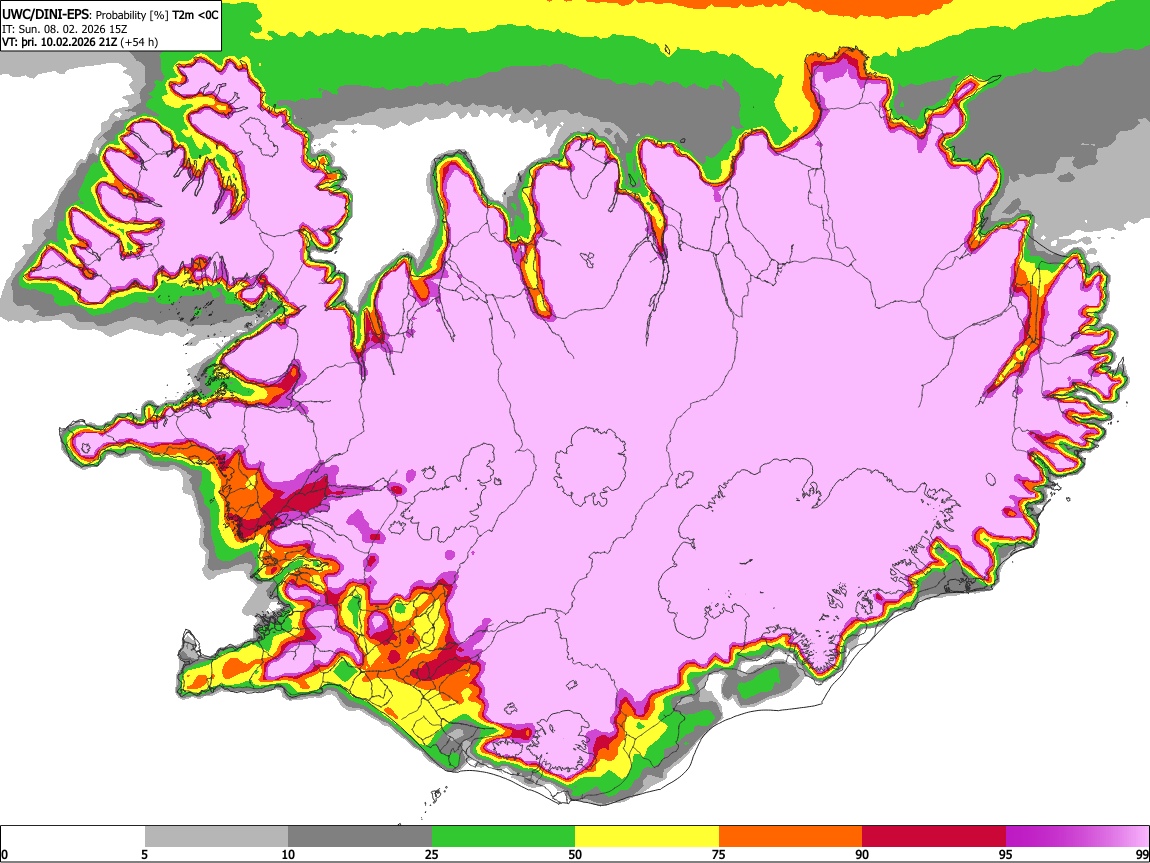Click the 'T2m <0C' parameter label
This screenshot has width=1150, height=863.
(x=195, y=15)
